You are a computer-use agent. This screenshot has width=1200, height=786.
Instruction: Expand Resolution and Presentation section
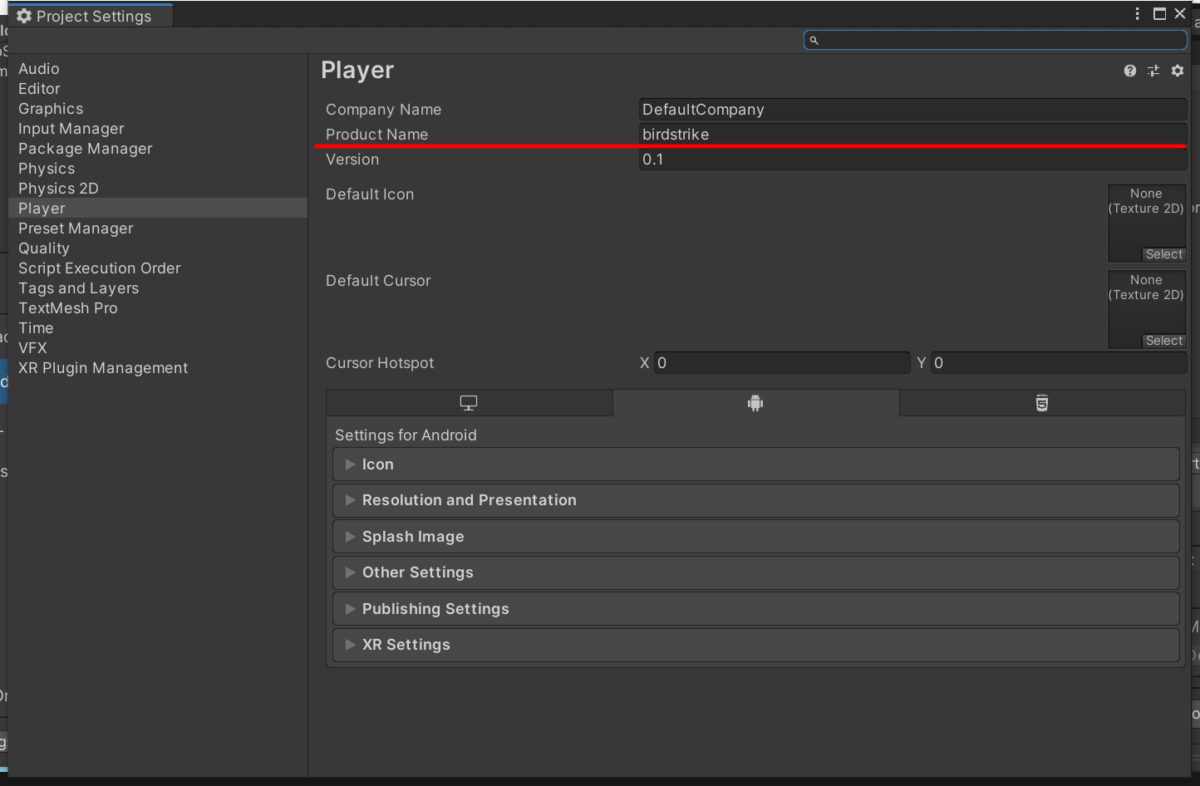(x=756, y=500)
